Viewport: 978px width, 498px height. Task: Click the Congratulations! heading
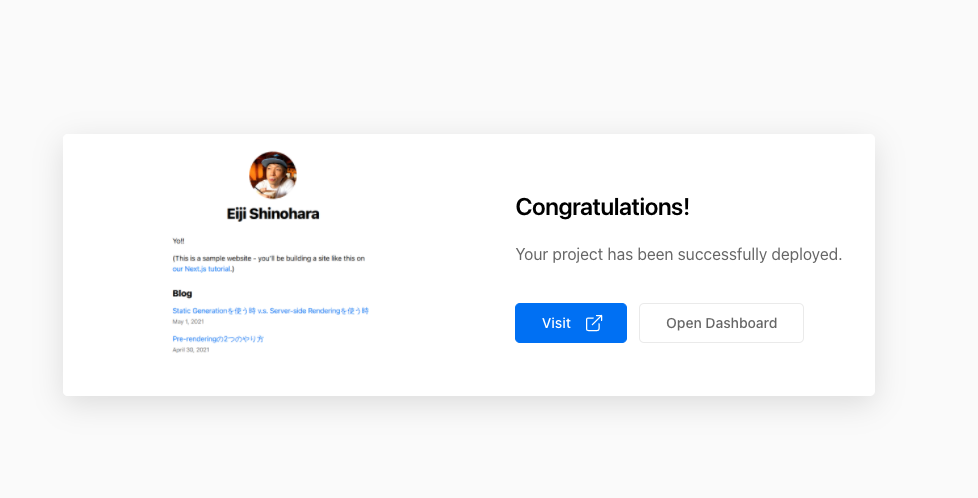tap(603, 207)
